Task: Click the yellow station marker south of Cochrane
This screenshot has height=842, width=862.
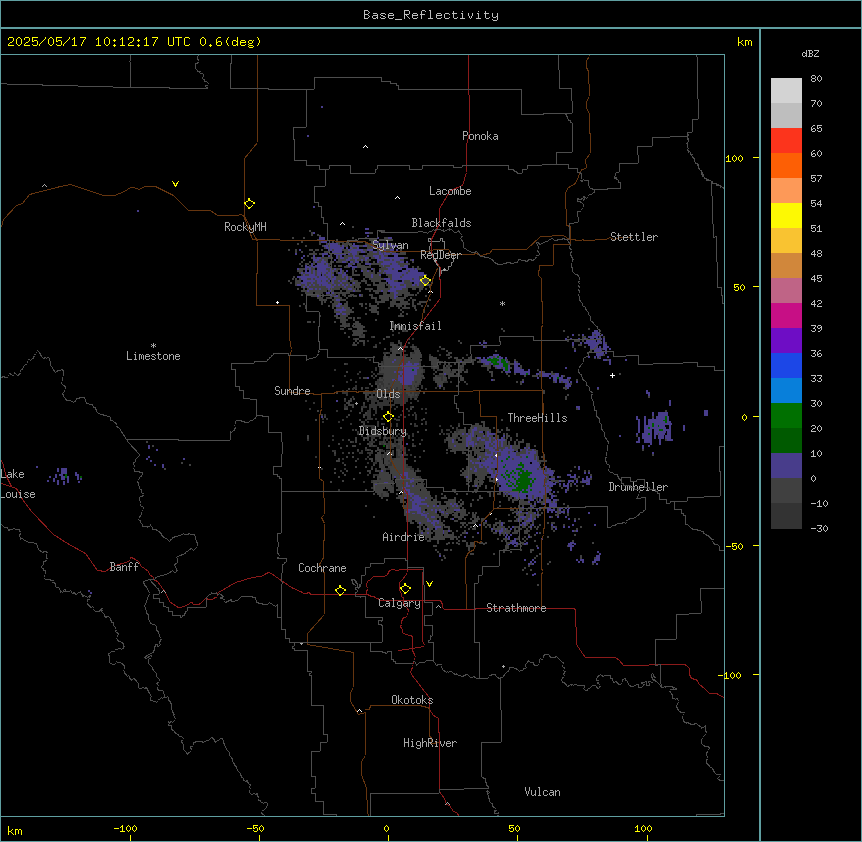Action: pos(340,590)
